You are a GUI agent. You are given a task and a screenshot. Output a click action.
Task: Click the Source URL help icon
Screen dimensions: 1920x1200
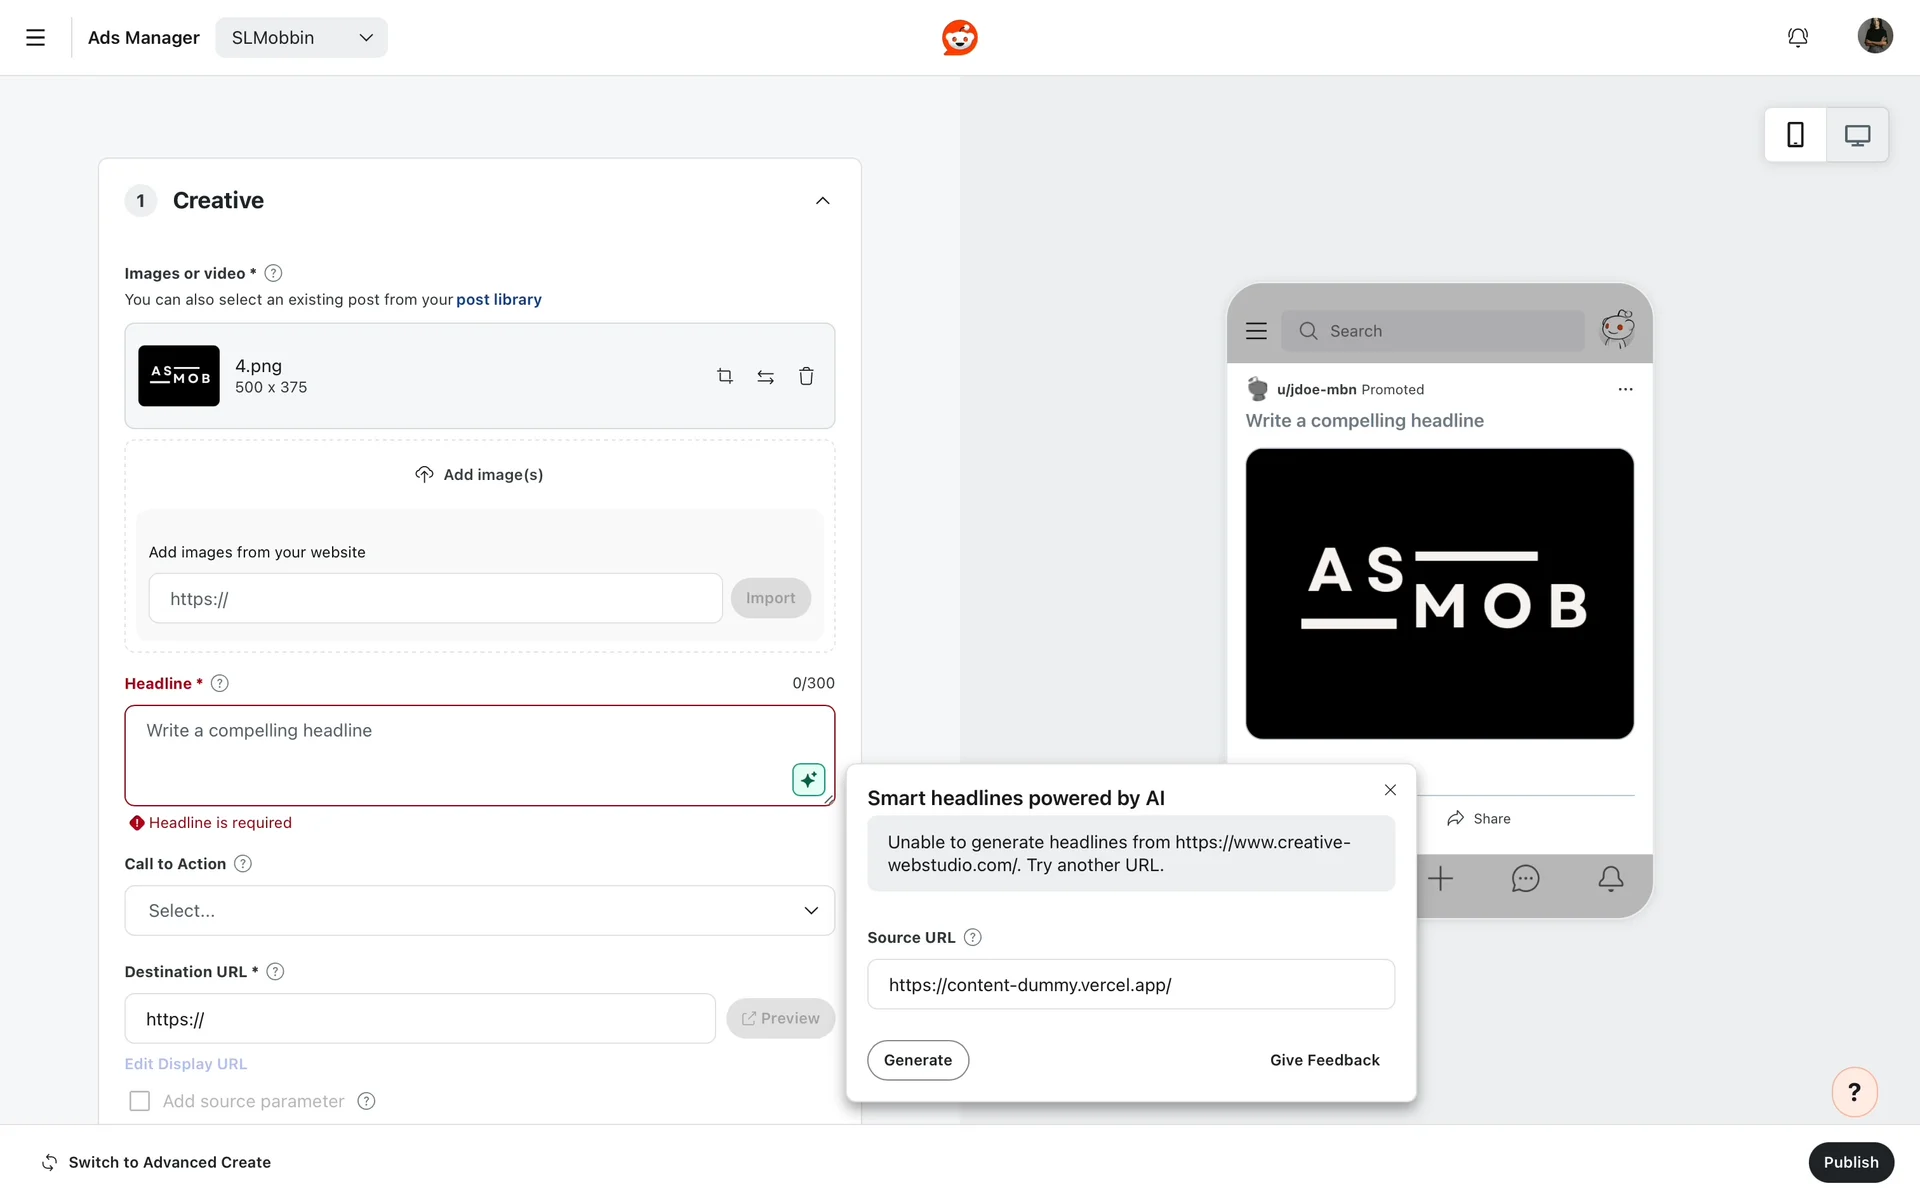[x=972, y=937]
